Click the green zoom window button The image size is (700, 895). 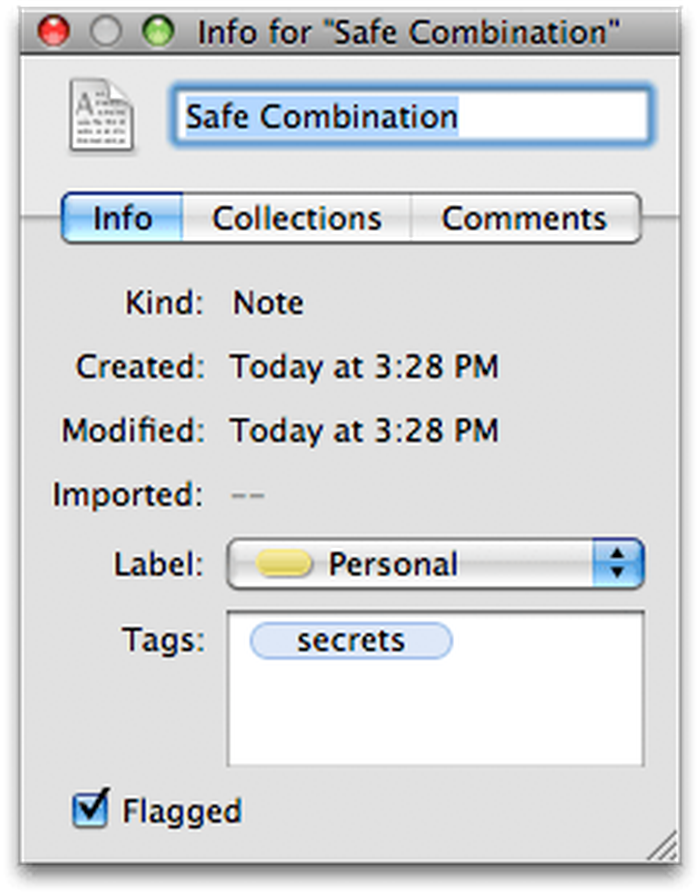[x=158, y=31]
